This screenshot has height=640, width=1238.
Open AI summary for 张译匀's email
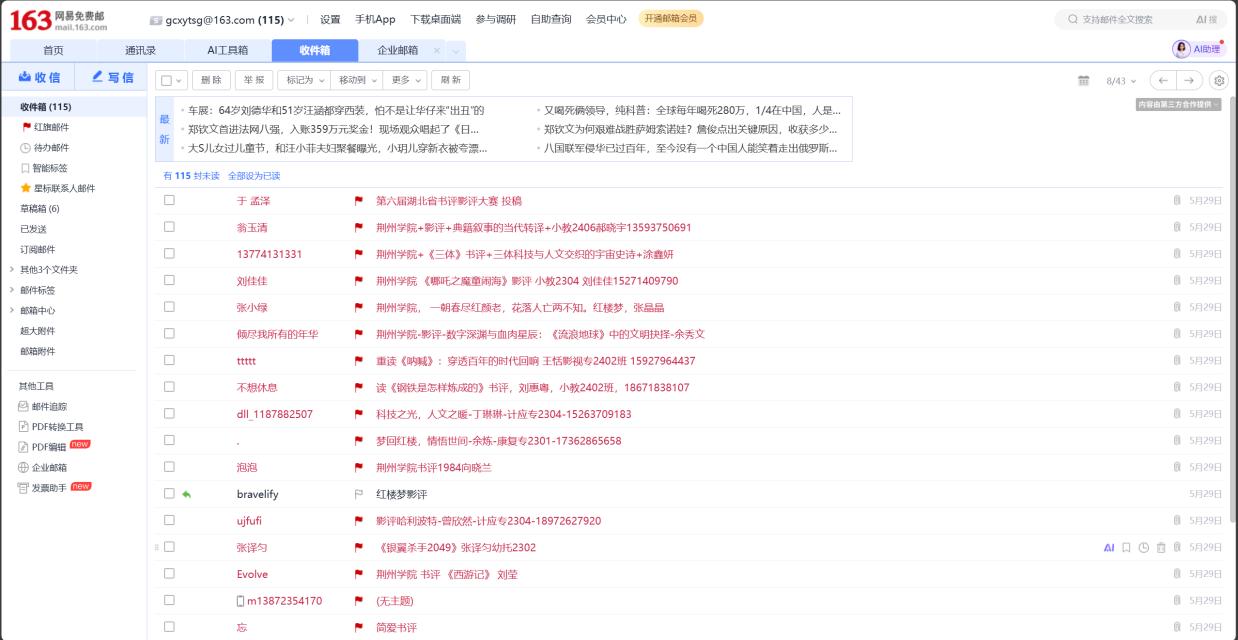1110,547
